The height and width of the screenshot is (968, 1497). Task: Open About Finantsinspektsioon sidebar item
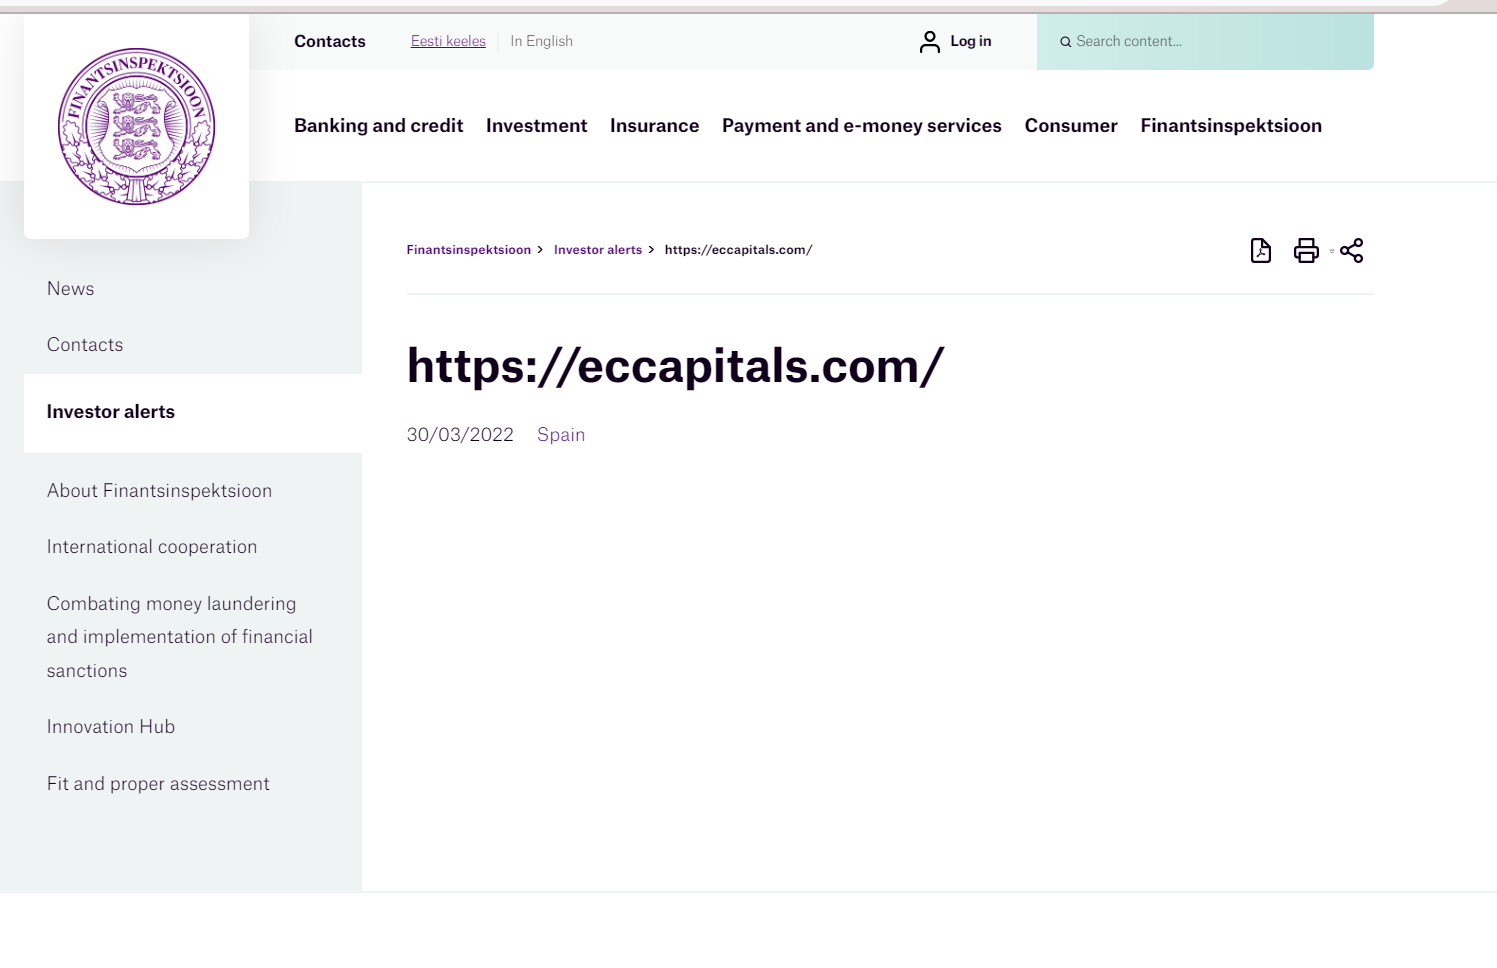click(x=160, y=491)
